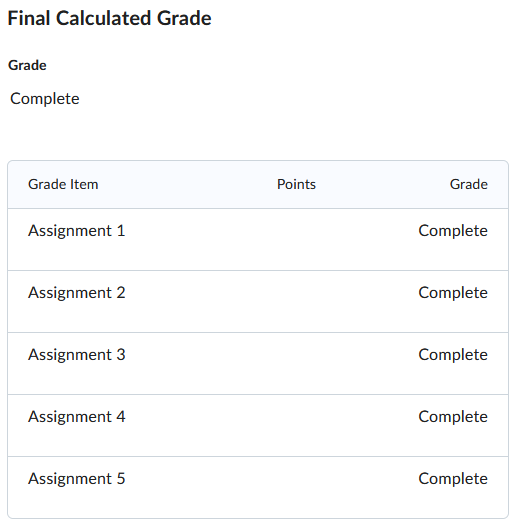Click the empty Points cell for Assignment 3
Image resolution: width=516 pixels, height=526 pixels.
coord(296,364)
